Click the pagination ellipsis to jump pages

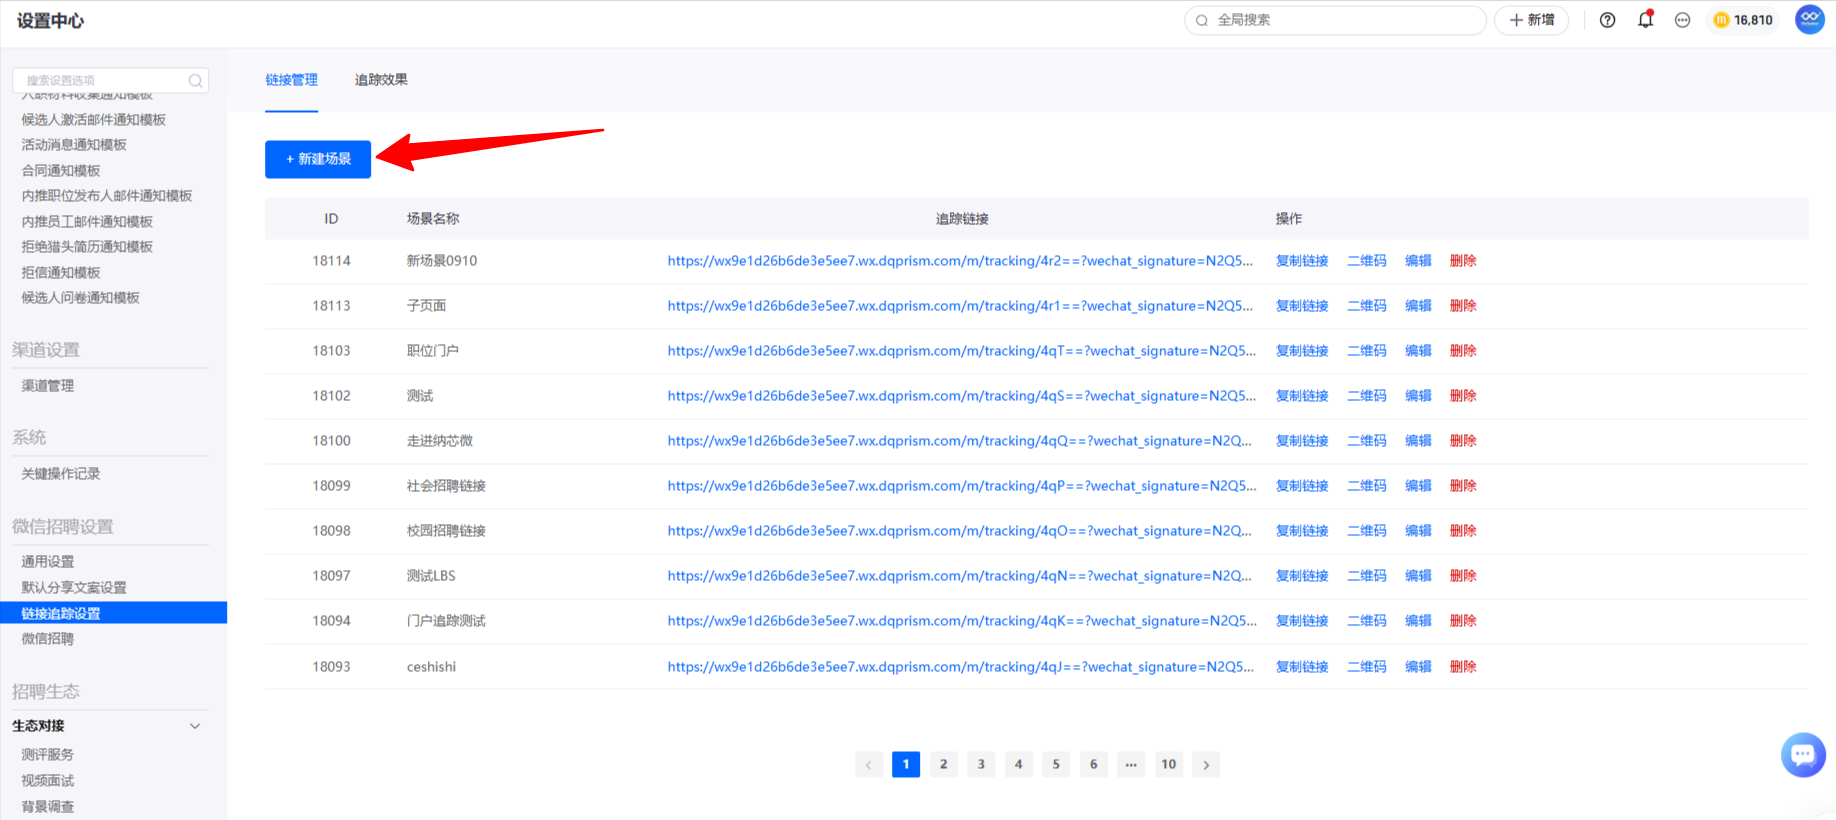[1131, 765]
